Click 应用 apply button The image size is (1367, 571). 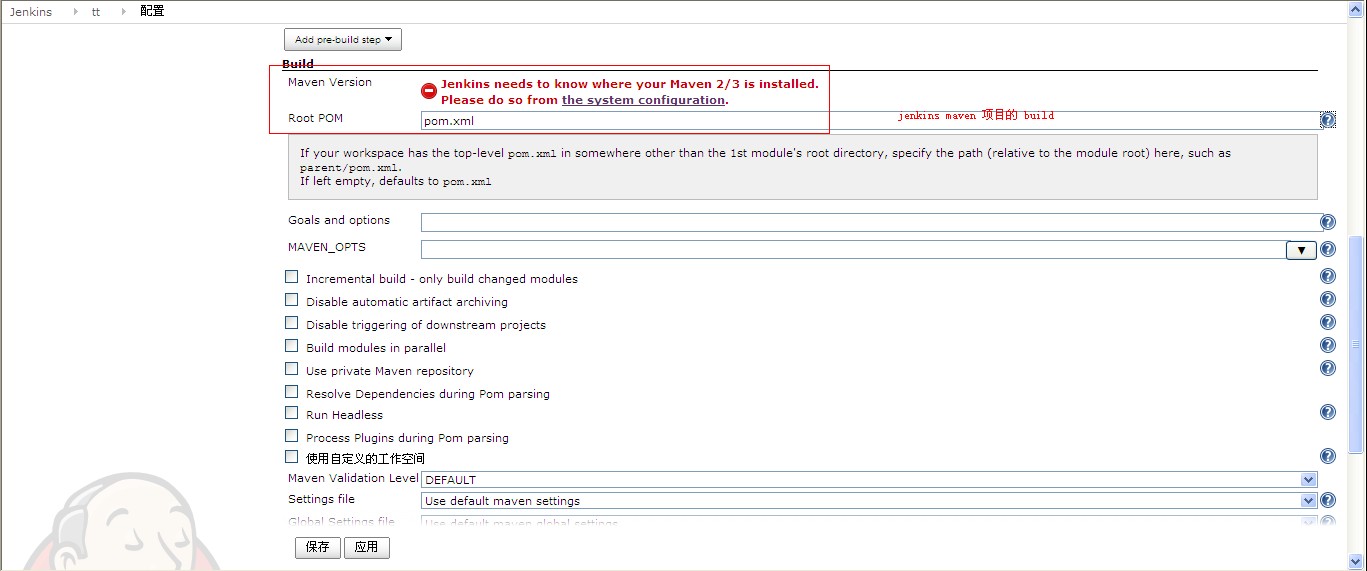[367, 548]
